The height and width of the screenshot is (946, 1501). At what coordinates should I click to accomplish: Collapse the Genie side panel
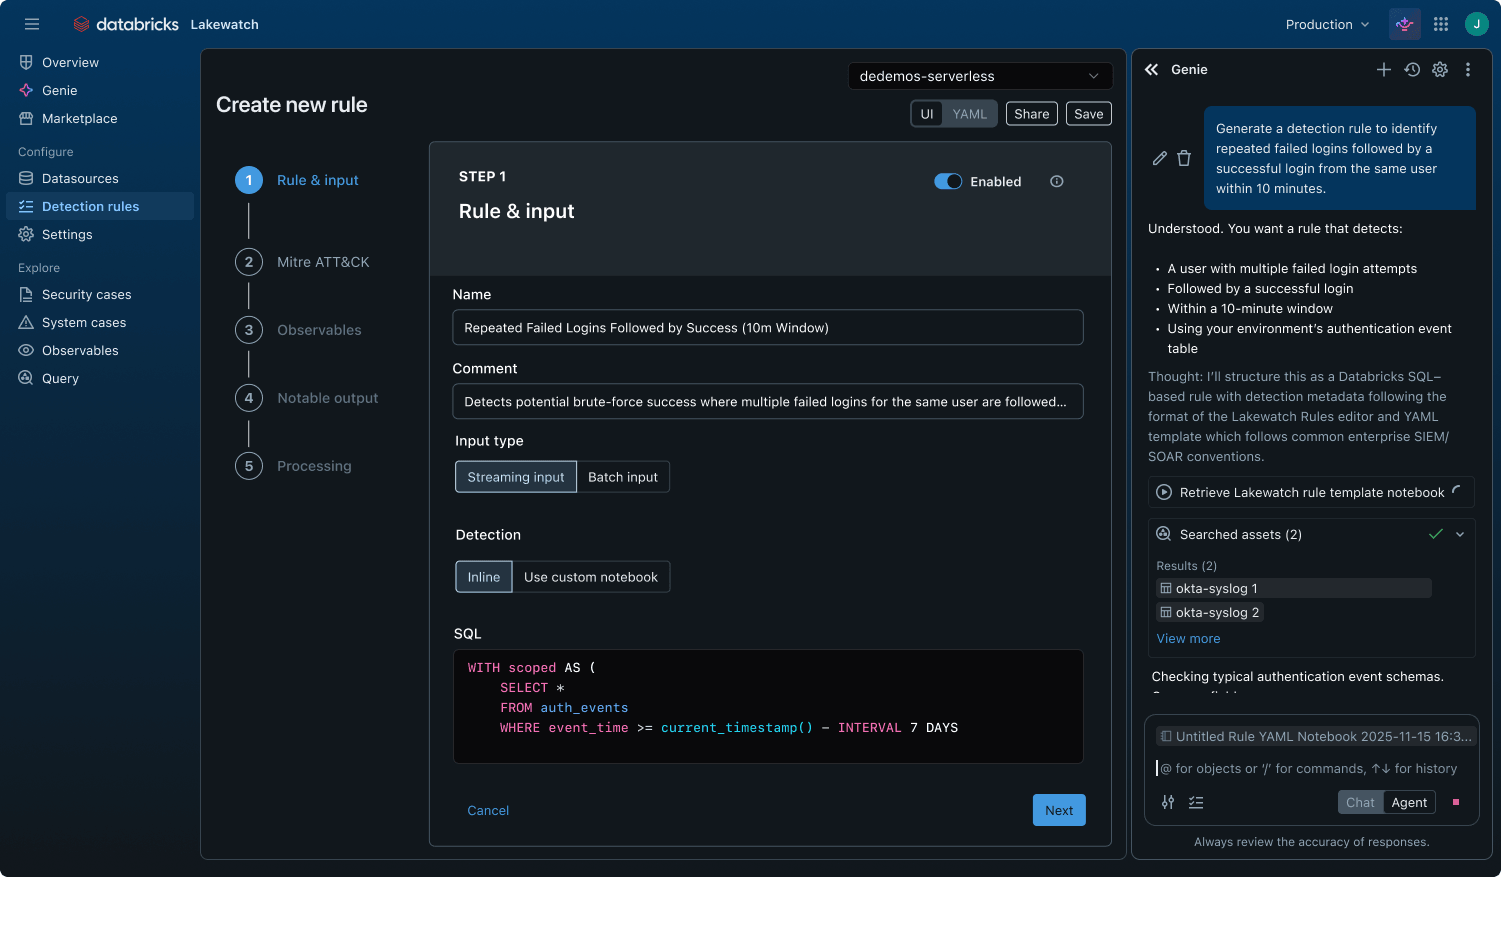[1151, 69]
